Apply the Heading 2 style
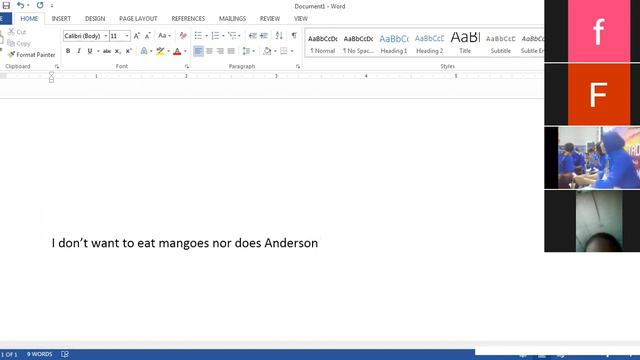Viewport: 640px width, 360px height. [x=429, y=44]
